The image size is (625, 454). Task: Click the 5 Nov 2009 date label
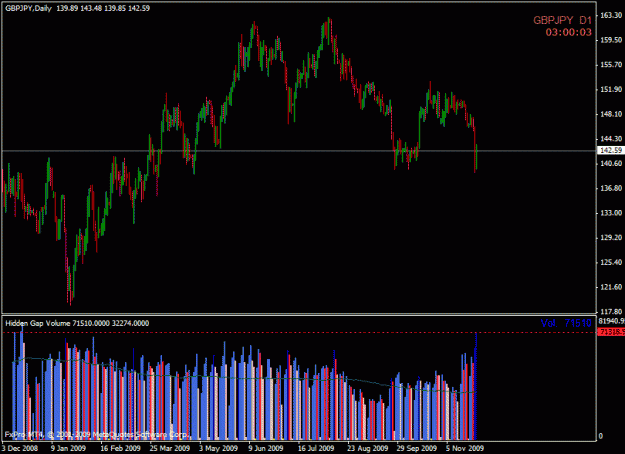click(x=465, y=448)
